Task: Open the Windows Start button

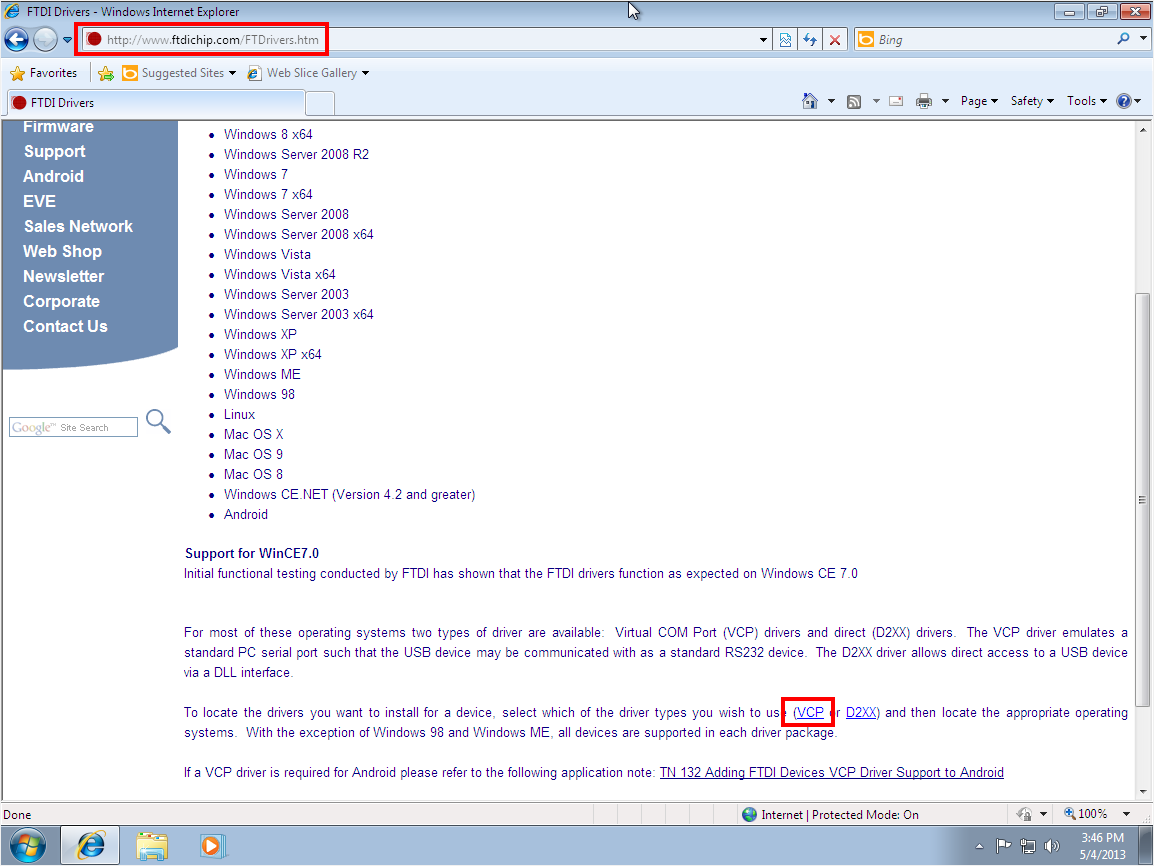Action: pos(27,845)
